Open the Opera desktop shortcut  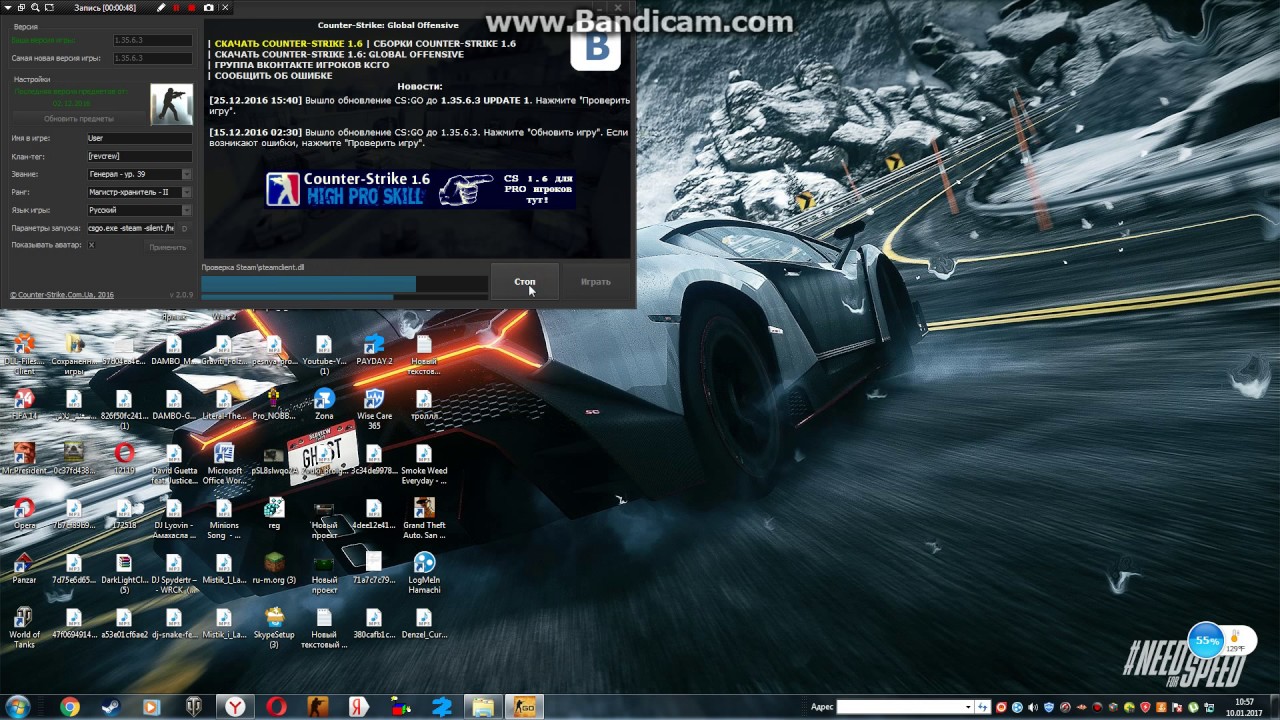[24, 515]
